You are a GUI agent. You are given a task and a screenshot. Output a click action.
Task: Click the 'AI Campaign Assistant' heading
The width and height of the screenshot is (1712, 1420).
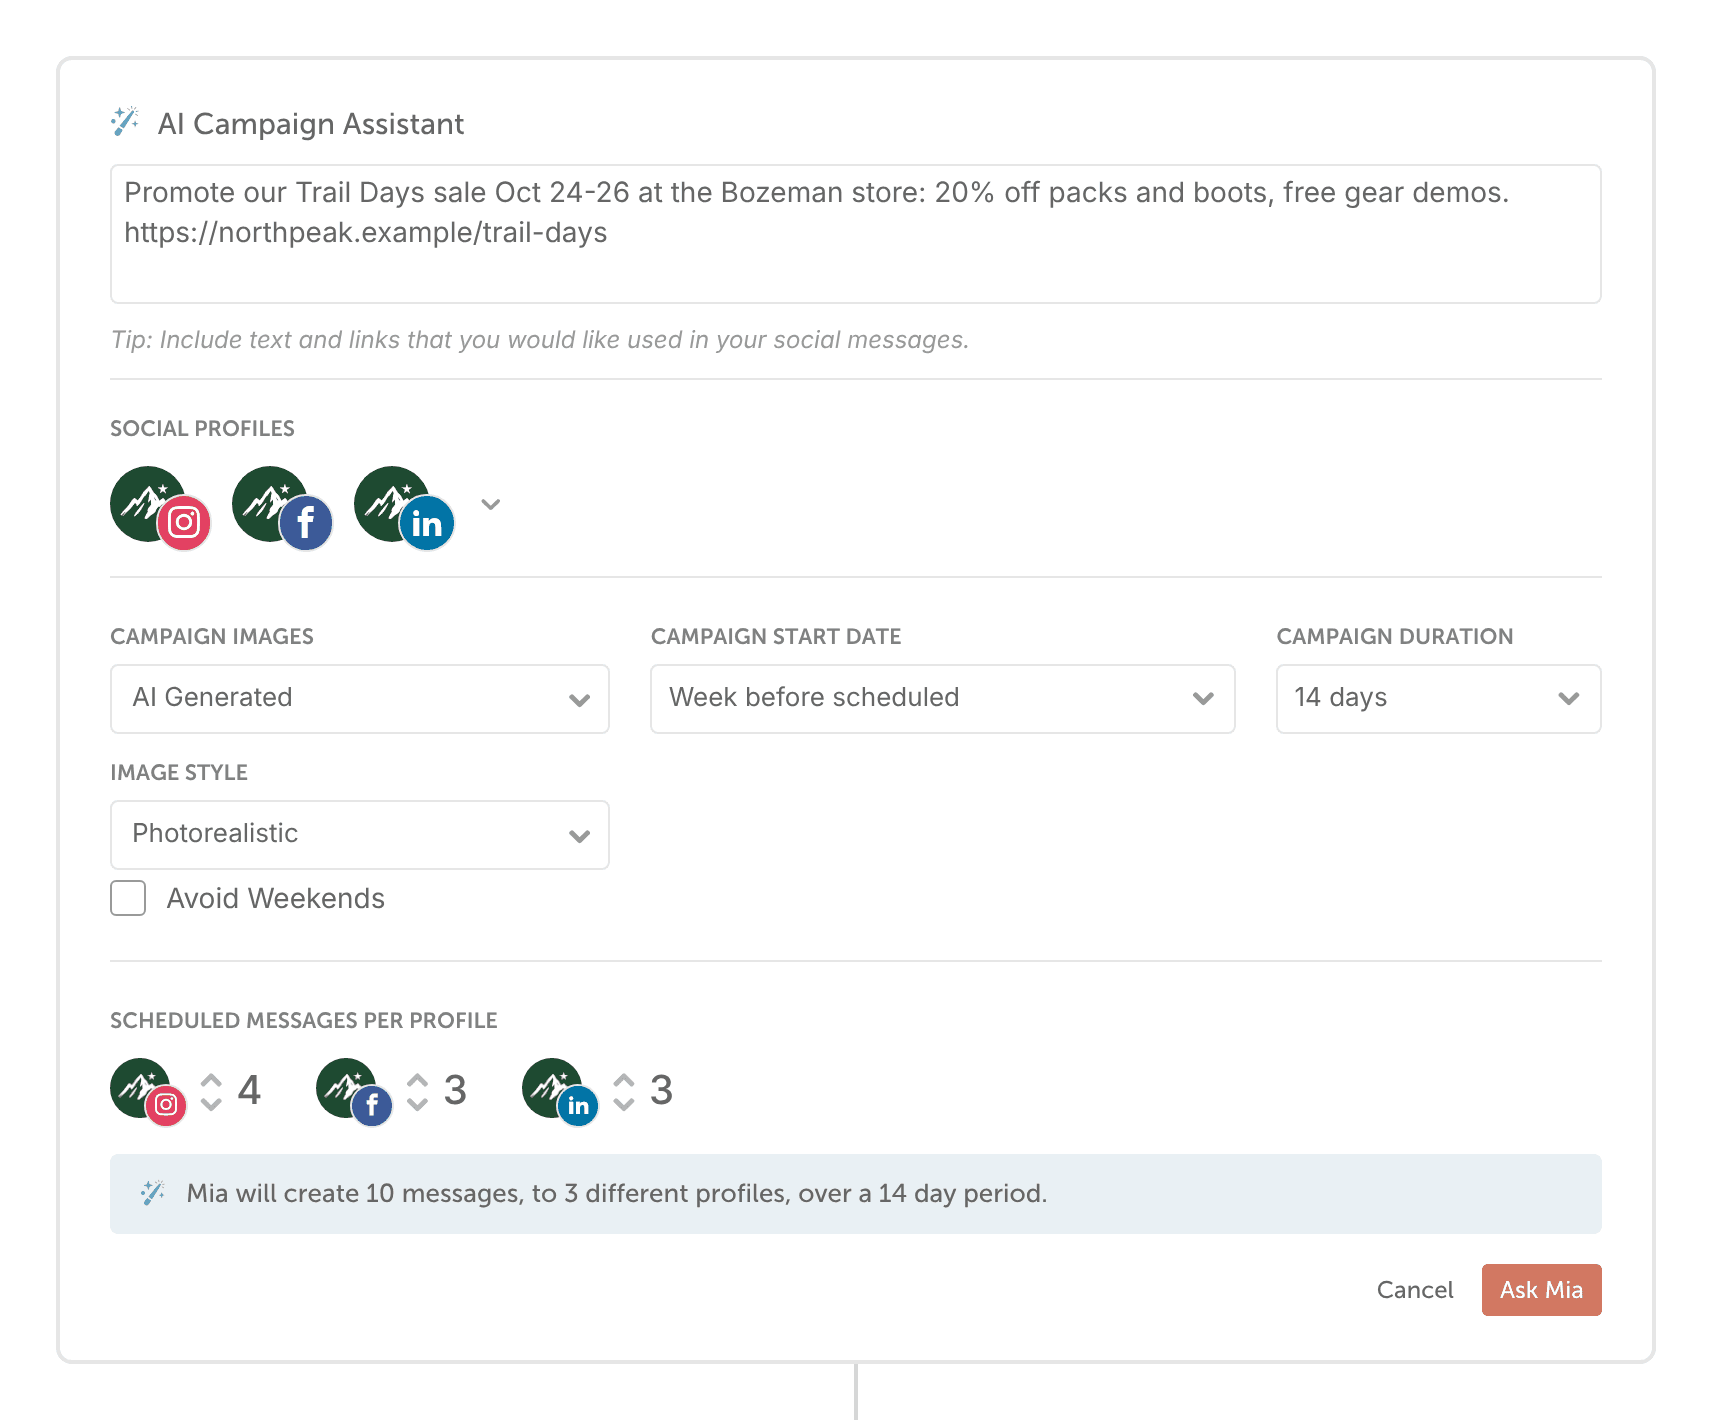click(x=311, y=123)
